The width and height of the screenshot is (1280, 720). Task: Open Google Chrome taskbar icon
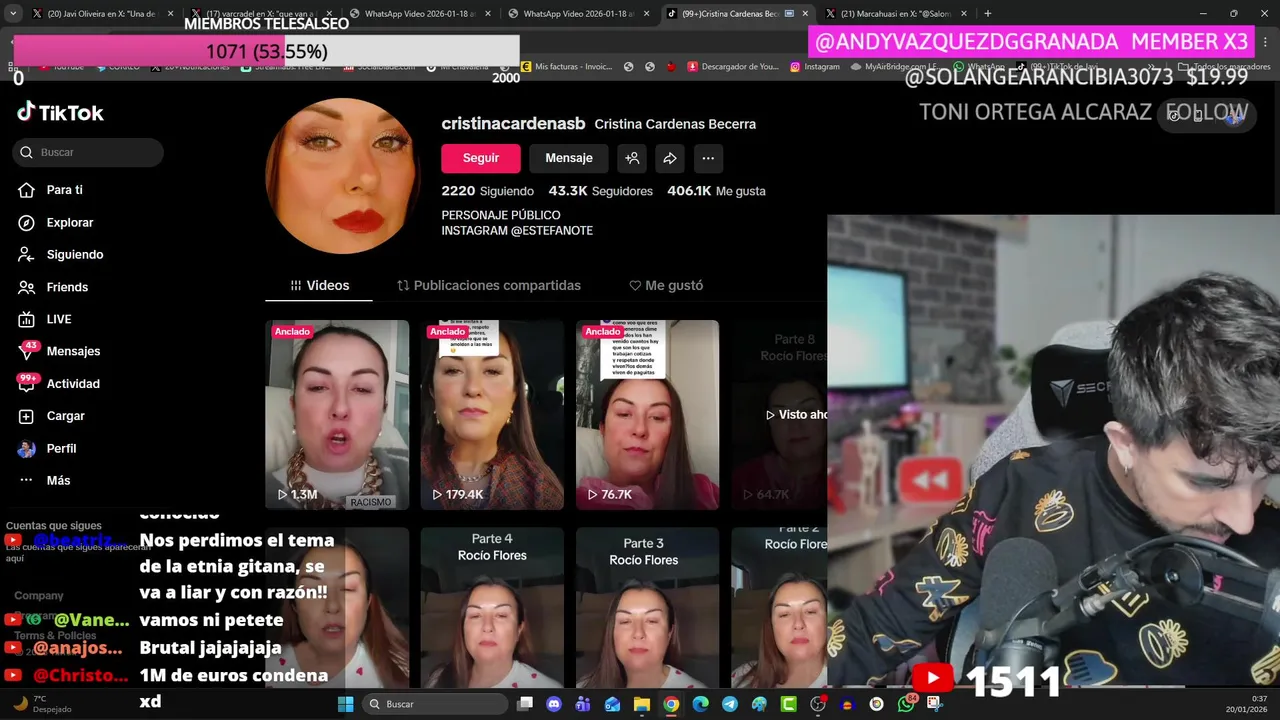click(x=671, y=704)
